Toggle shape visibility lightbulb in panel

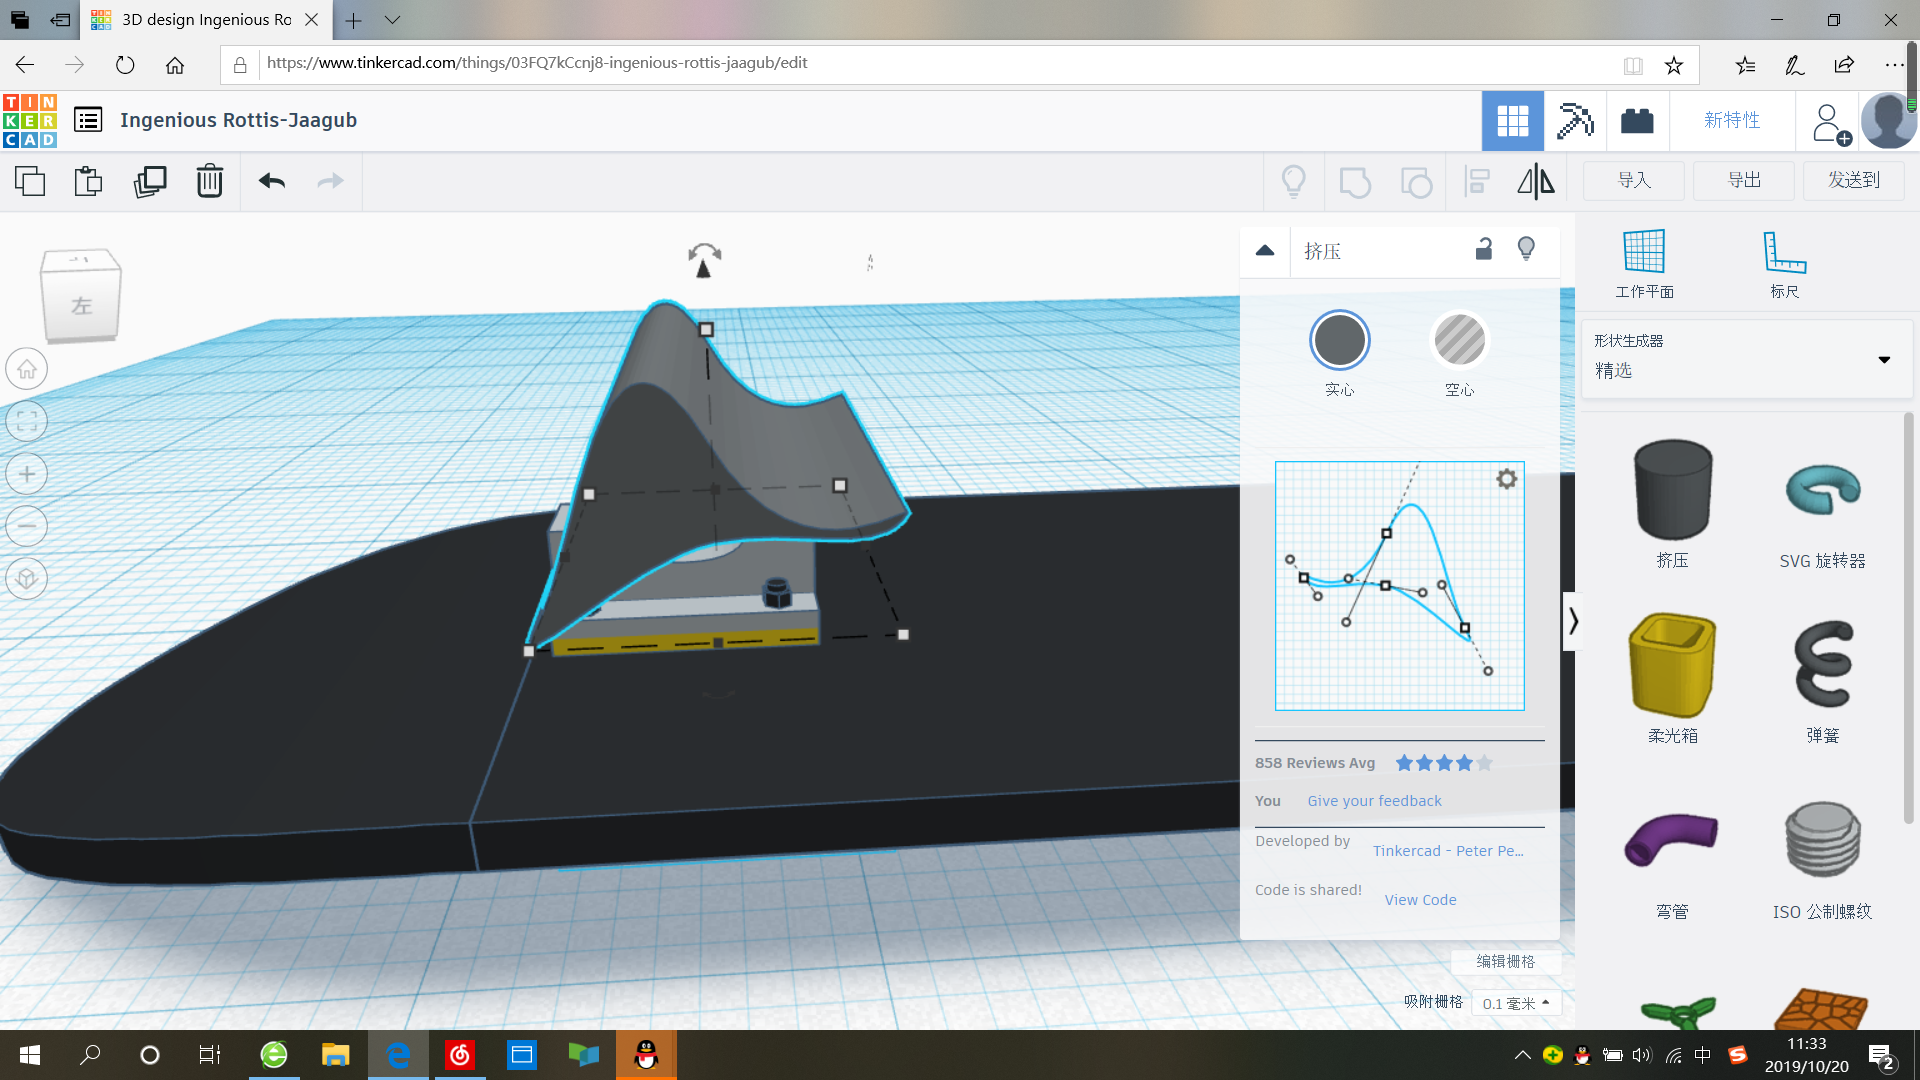click(1526, 249)
